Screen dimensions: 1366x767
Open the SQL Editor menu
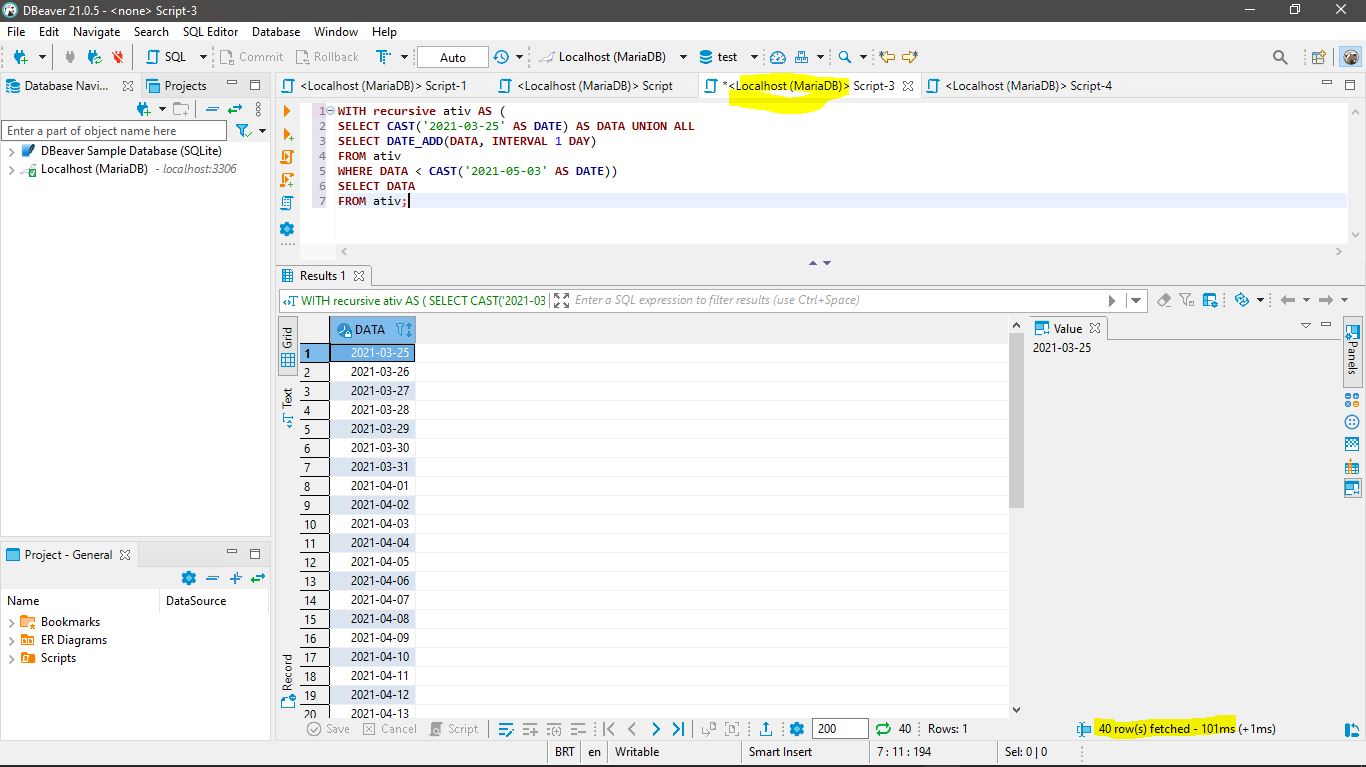210,31
